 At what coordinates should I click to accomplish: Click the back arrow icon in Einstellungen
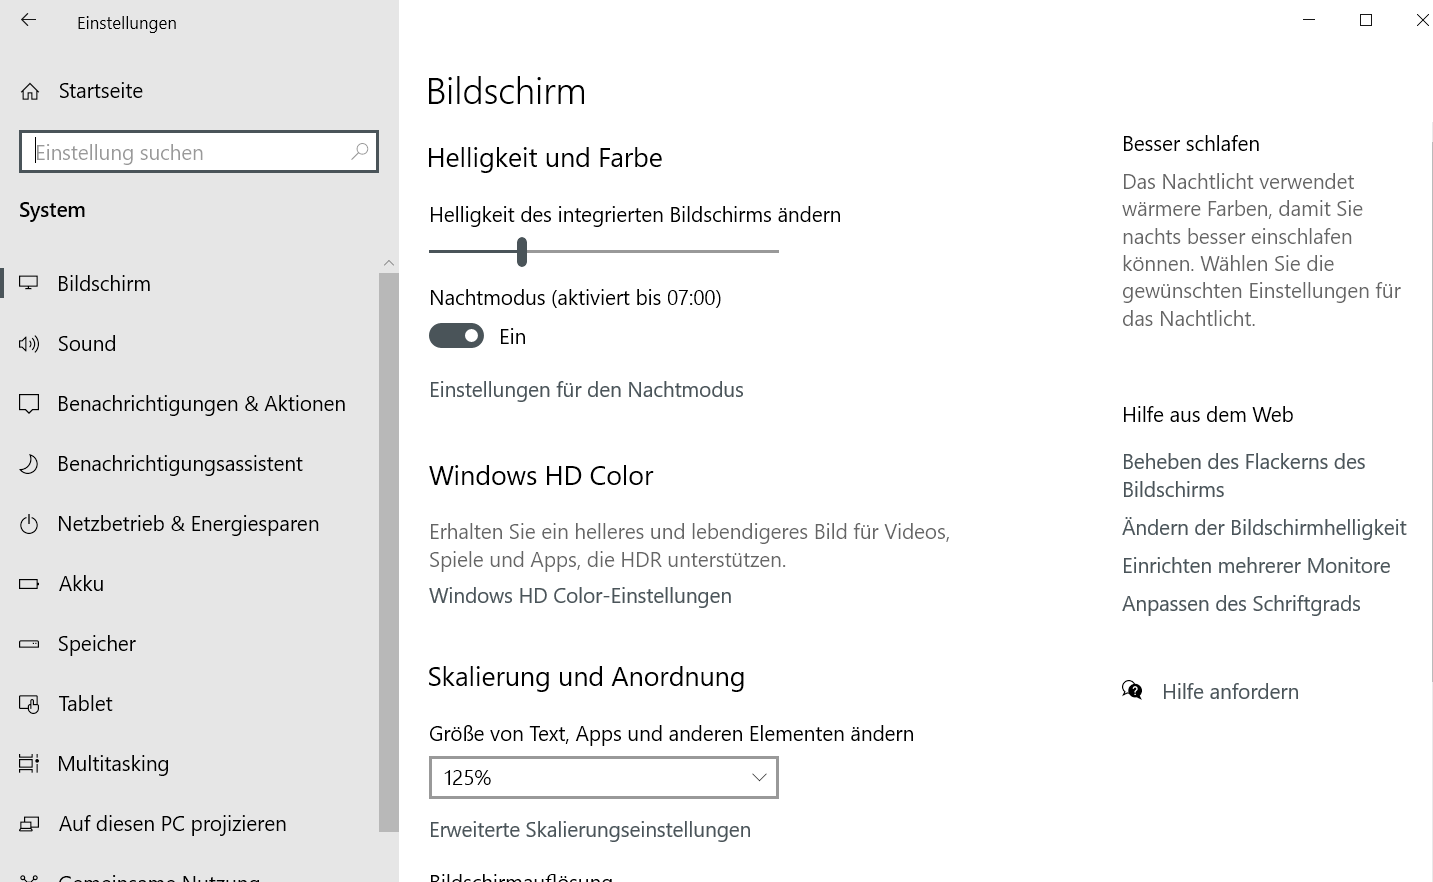(x=28, y=20)
